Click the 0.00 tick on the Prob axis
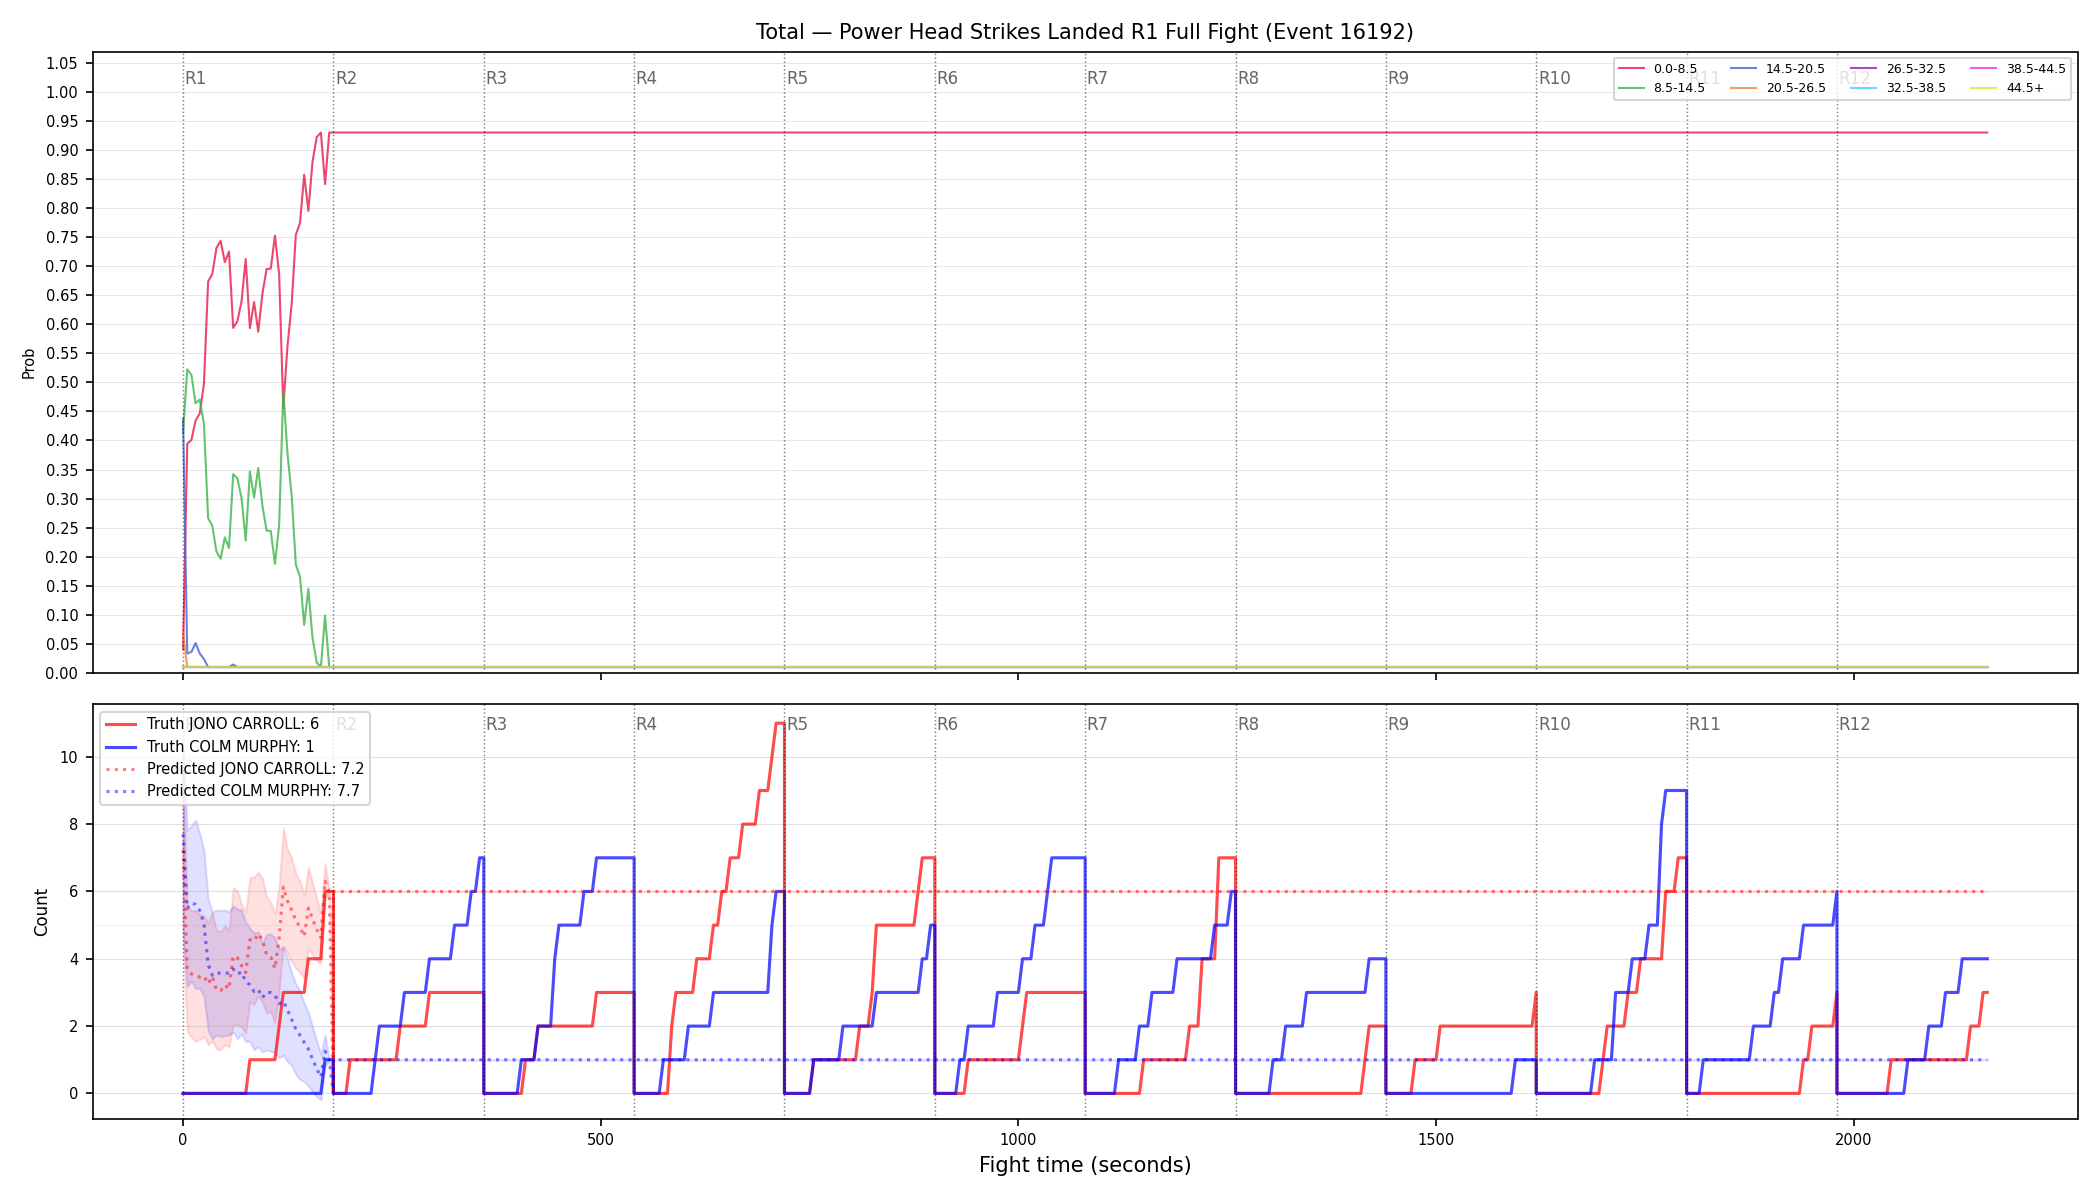The width and height of the screenshot is (2100, 1200). tap(61, 673)
